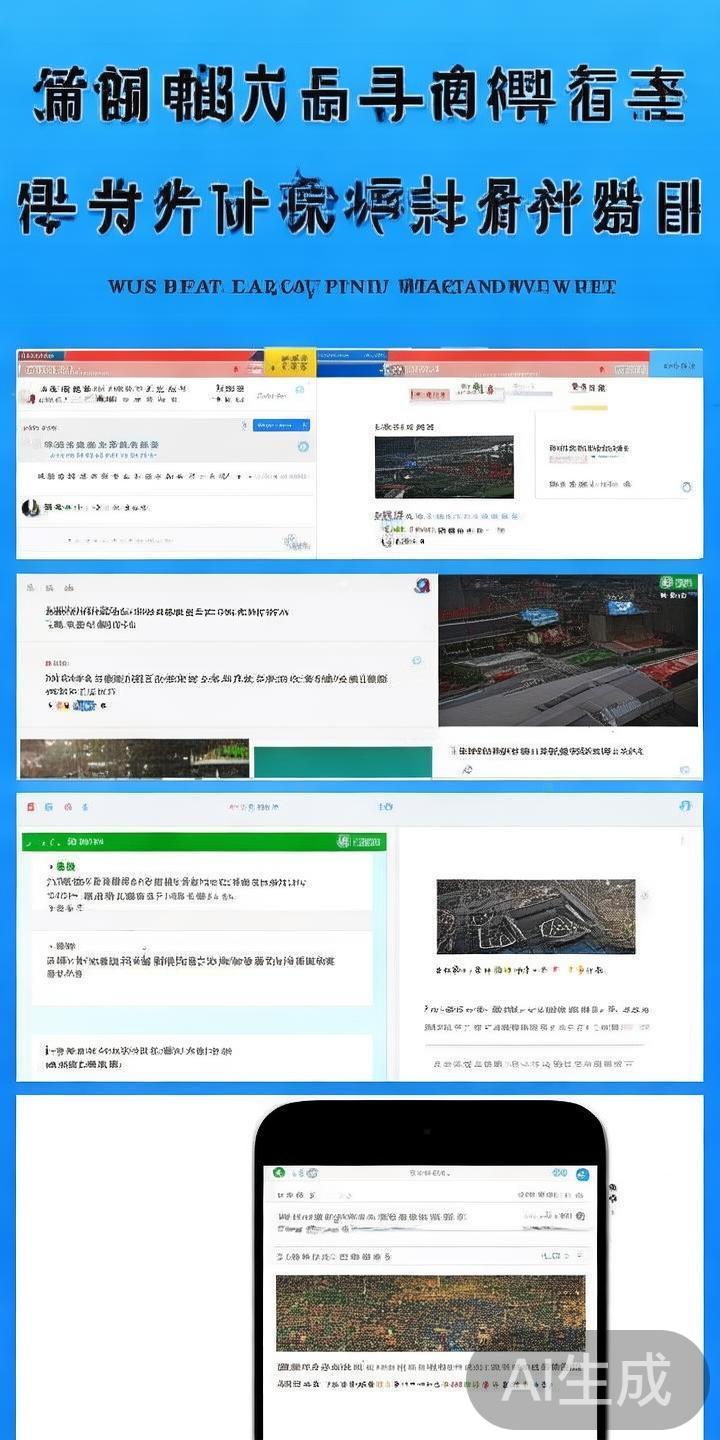Image resolution: width=720 pixels, height=1440 pixels.
Task: Click the green badge on large stadium photo
Action: (678, 584)
